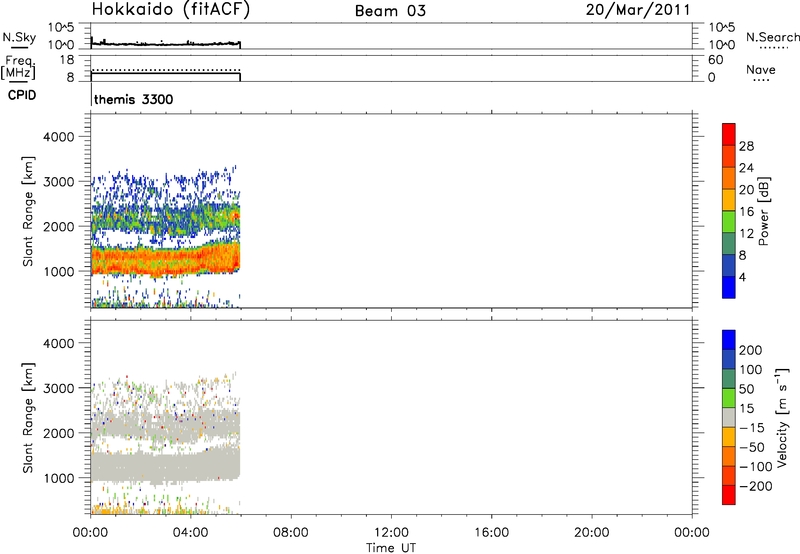
Task: Click Power colorbar segment between 8 and 12
Action: coord(729,244)
